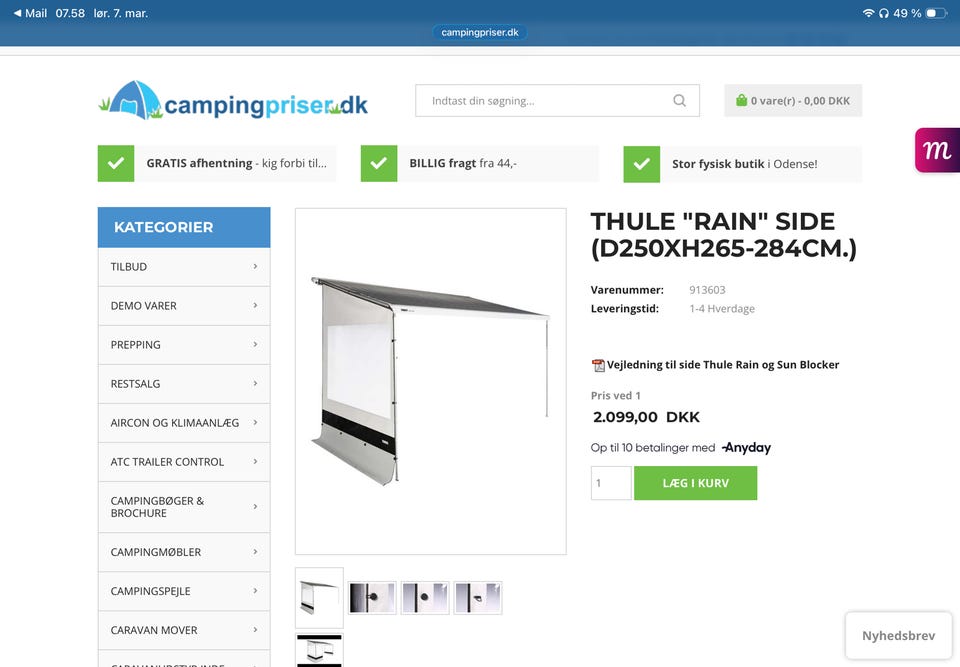Open the green shopping bag cart

741,100
